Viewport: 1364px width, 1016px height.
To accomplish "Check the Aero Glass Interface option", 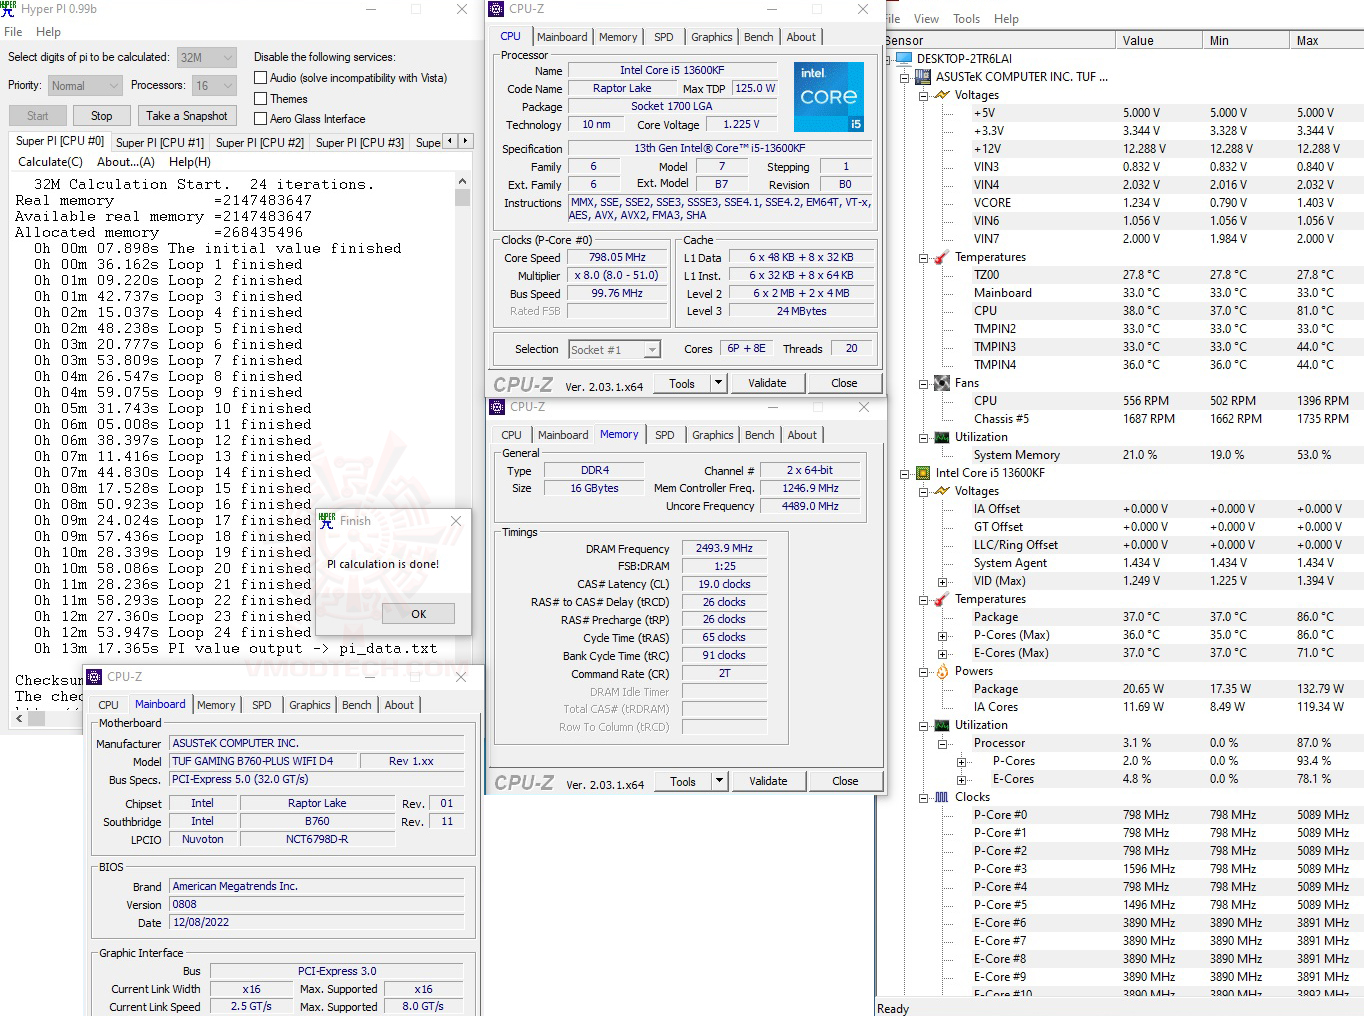I will tap(261, 119).
